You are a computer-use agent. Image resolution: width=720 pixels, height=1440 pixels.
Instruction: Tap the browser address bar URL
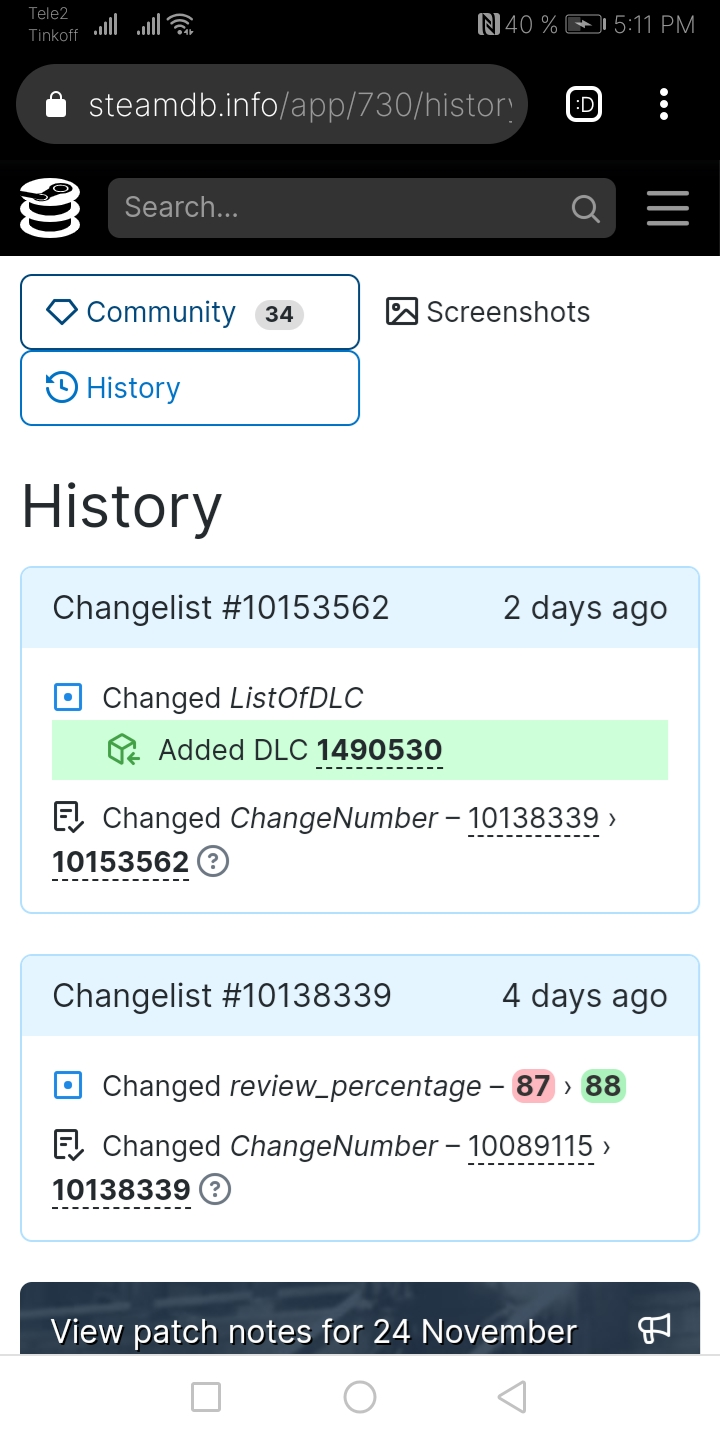(x=300, y=105)
